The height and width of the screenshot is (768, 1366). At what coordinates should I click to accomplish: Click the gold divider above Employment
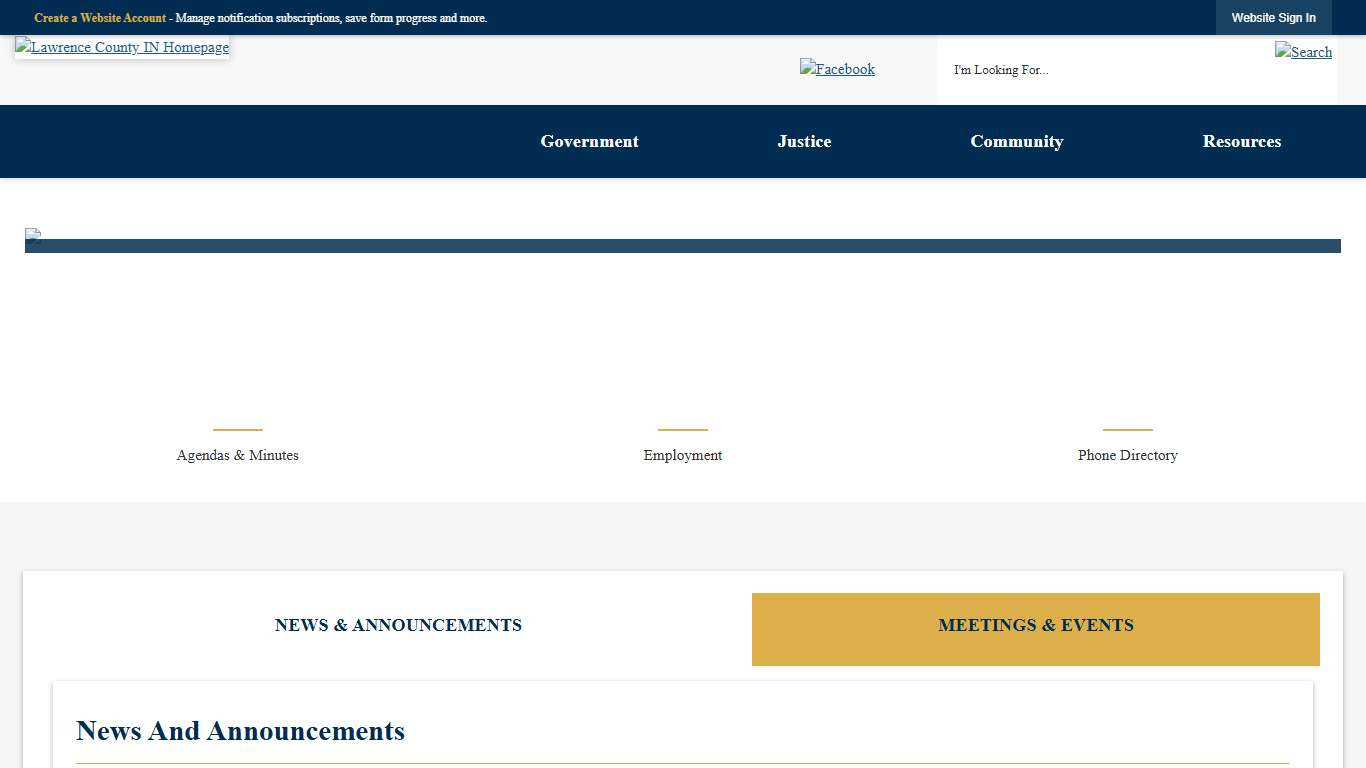(682, 428)
